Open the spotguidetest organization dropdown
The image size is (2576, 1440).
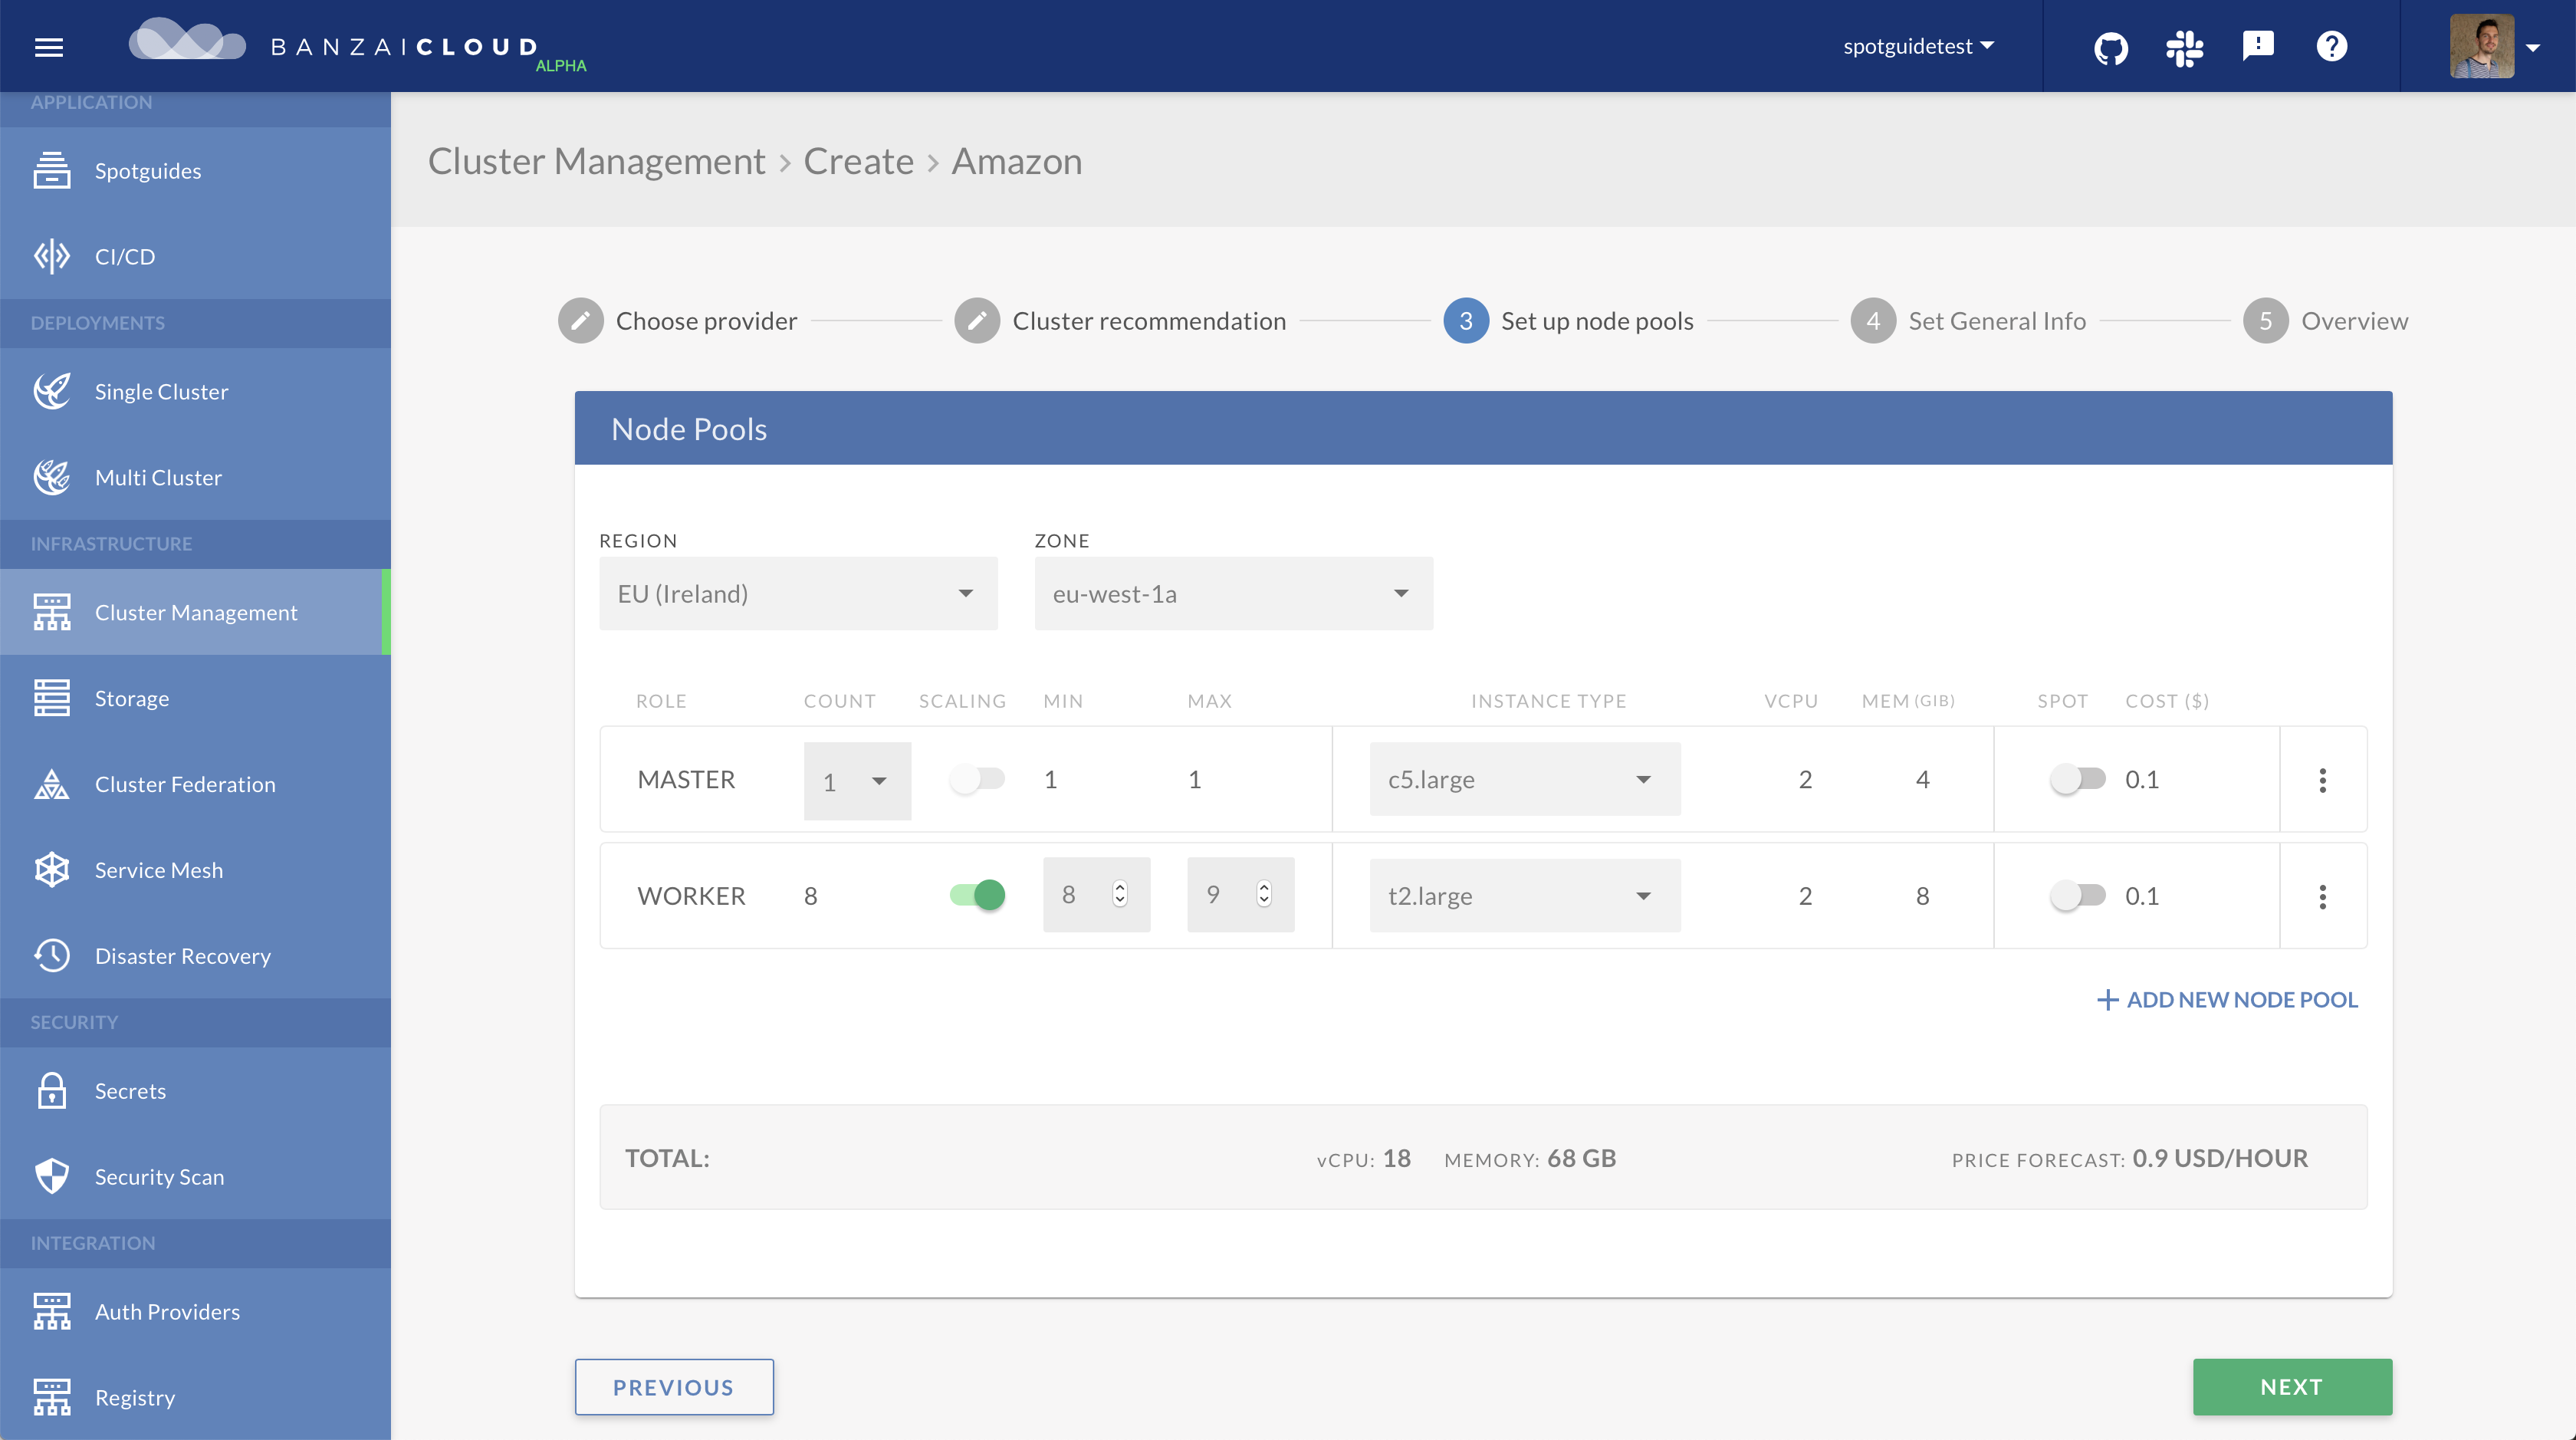pos(1918,46)
